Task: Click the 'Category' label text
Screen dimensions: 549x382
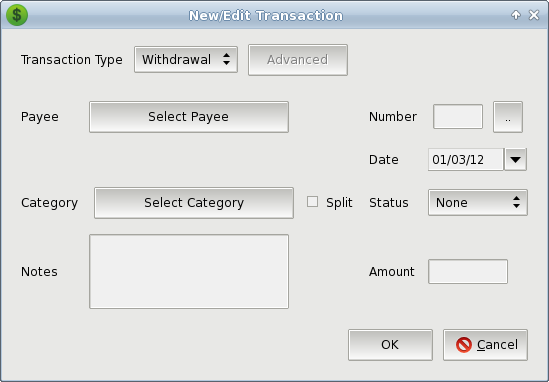Action: tap(49, 203)
